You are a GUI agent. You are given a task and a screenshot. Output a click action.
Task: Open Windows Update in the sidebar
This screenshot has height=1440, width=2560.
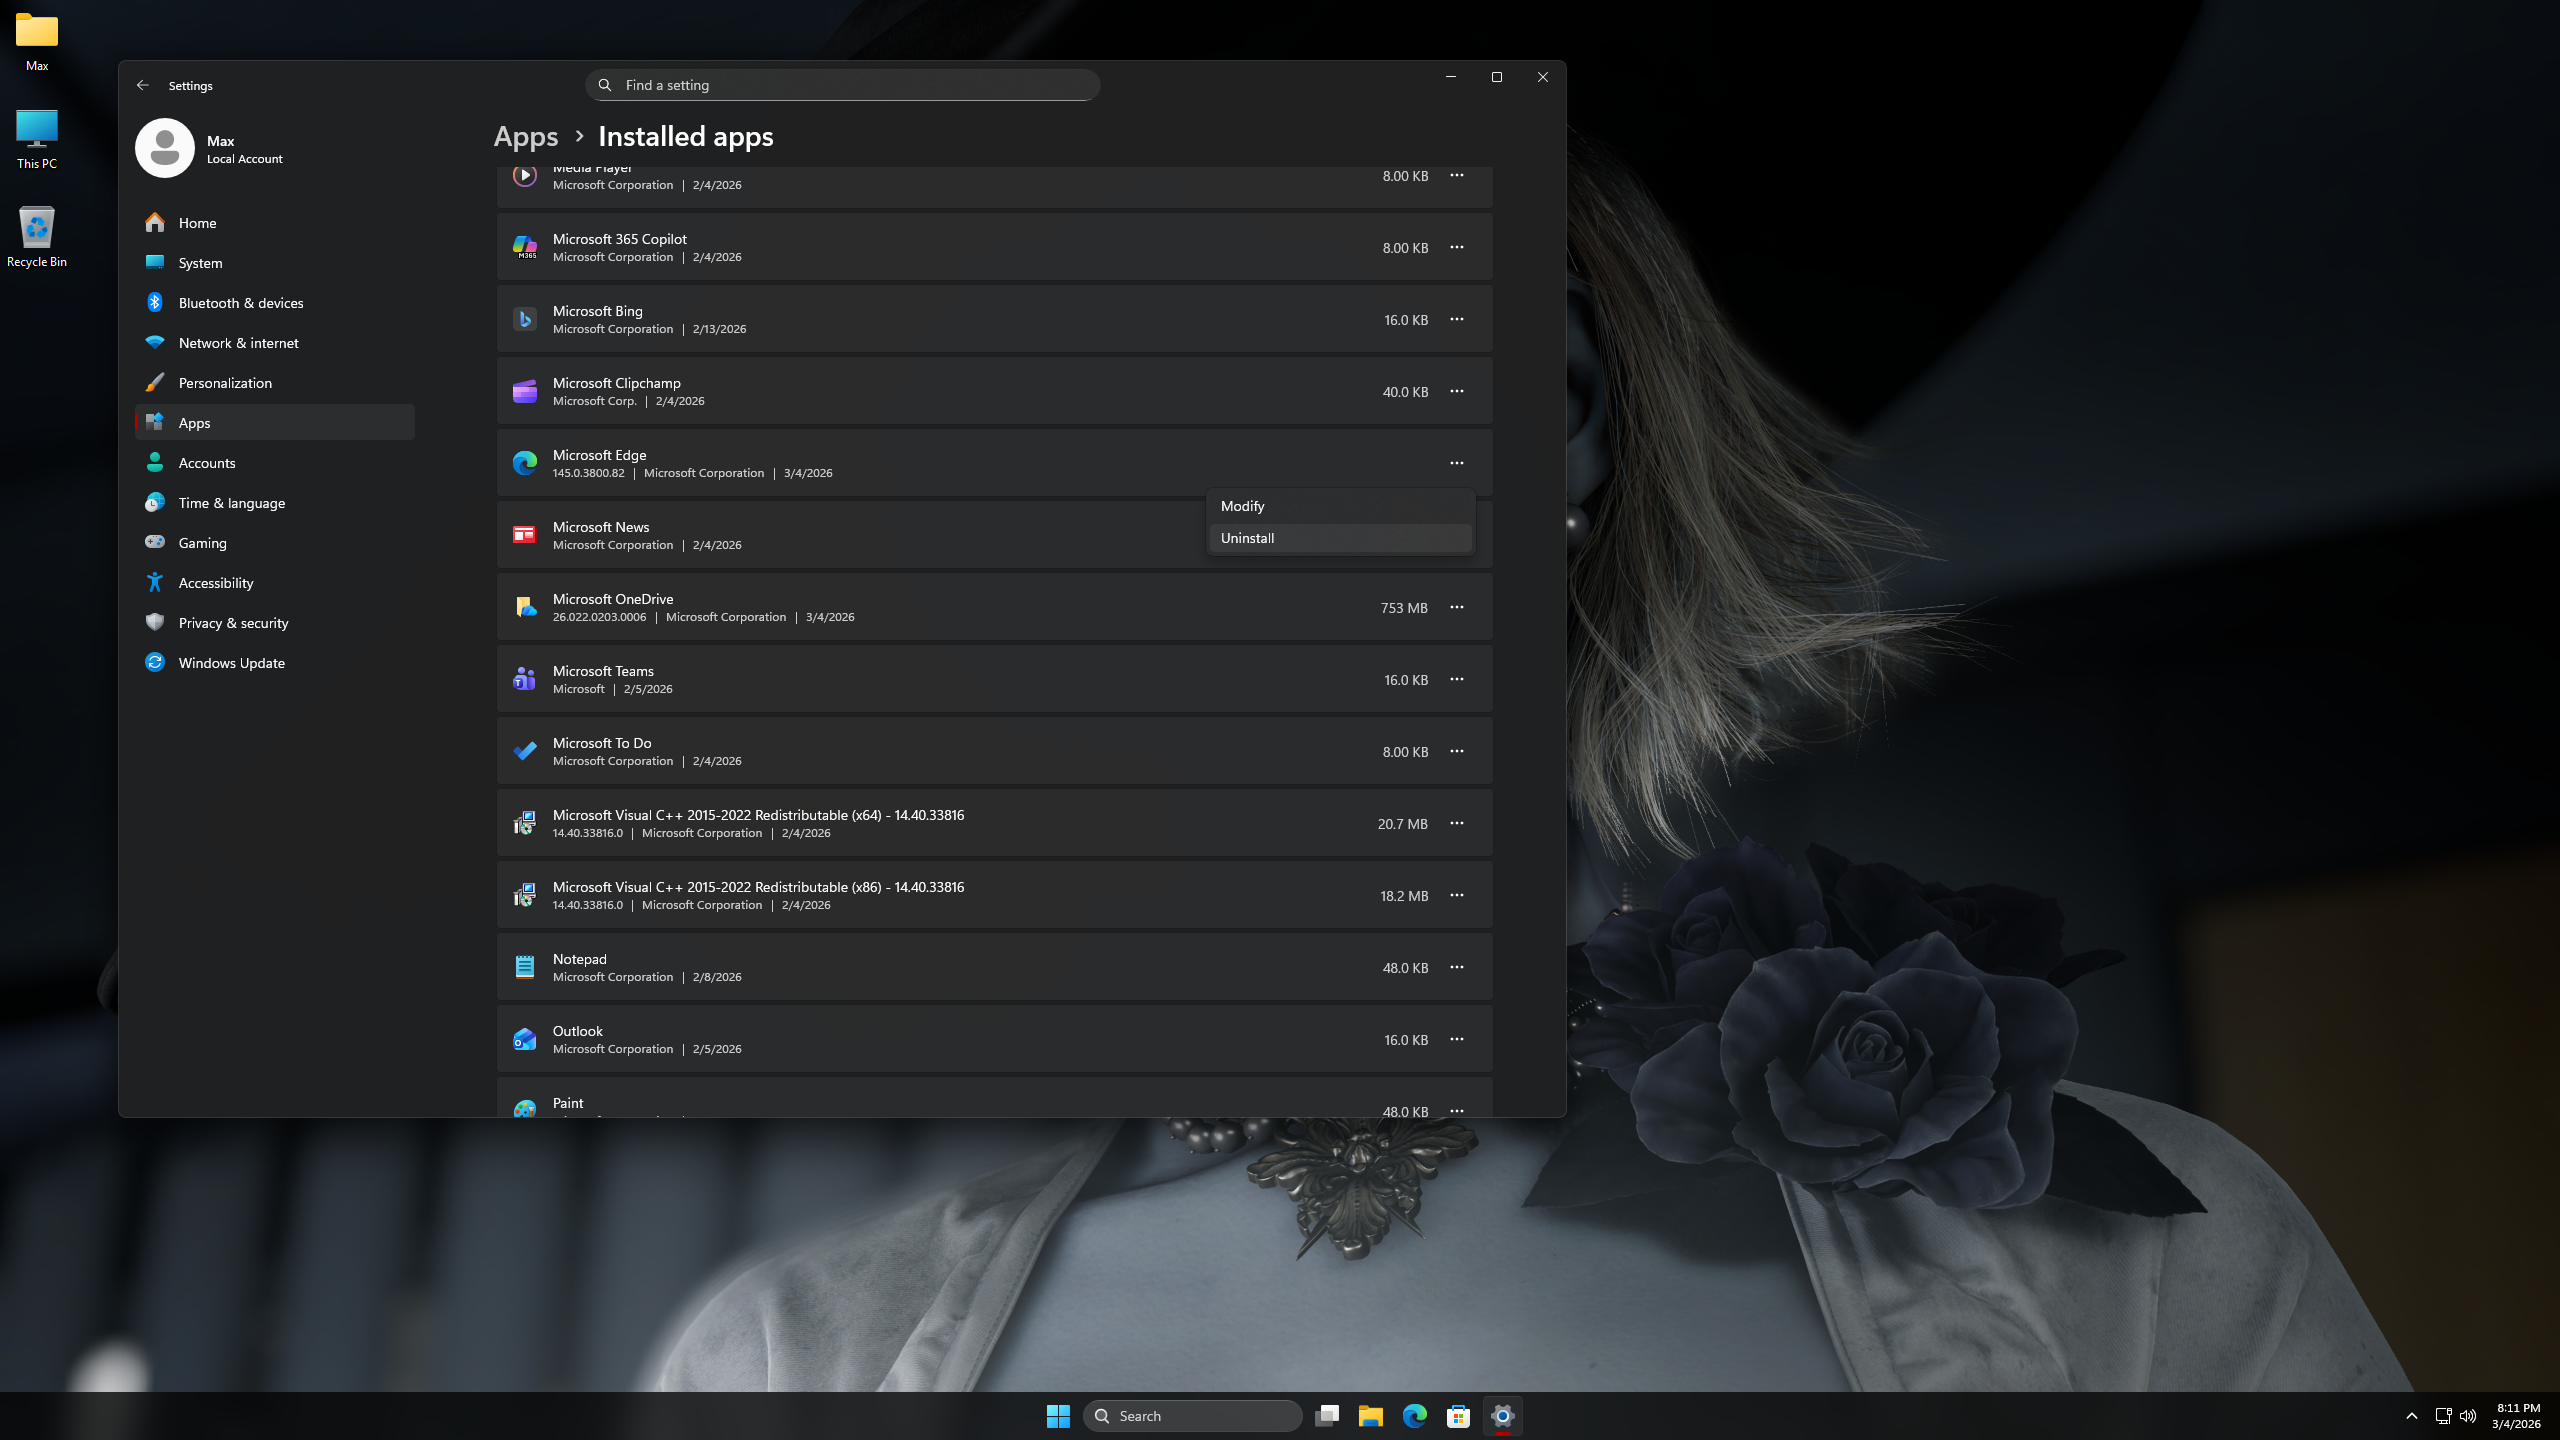pyautogui.click(x=274, y=662)
